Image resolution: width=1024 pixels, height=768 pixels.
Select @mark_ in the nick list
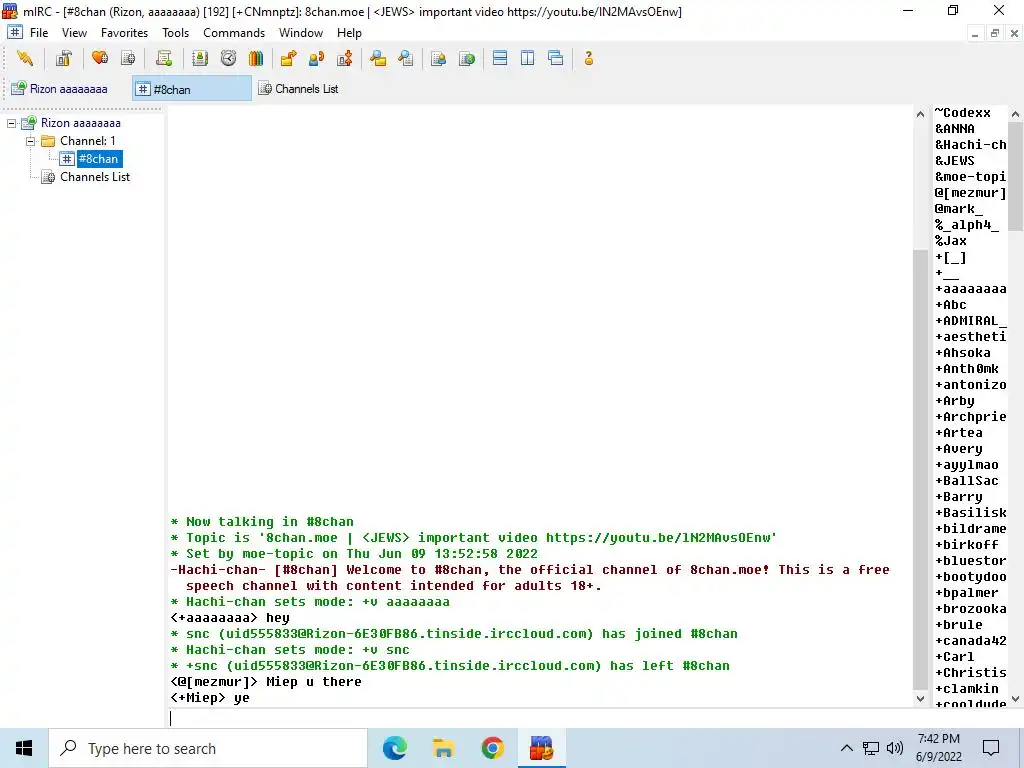959,209
